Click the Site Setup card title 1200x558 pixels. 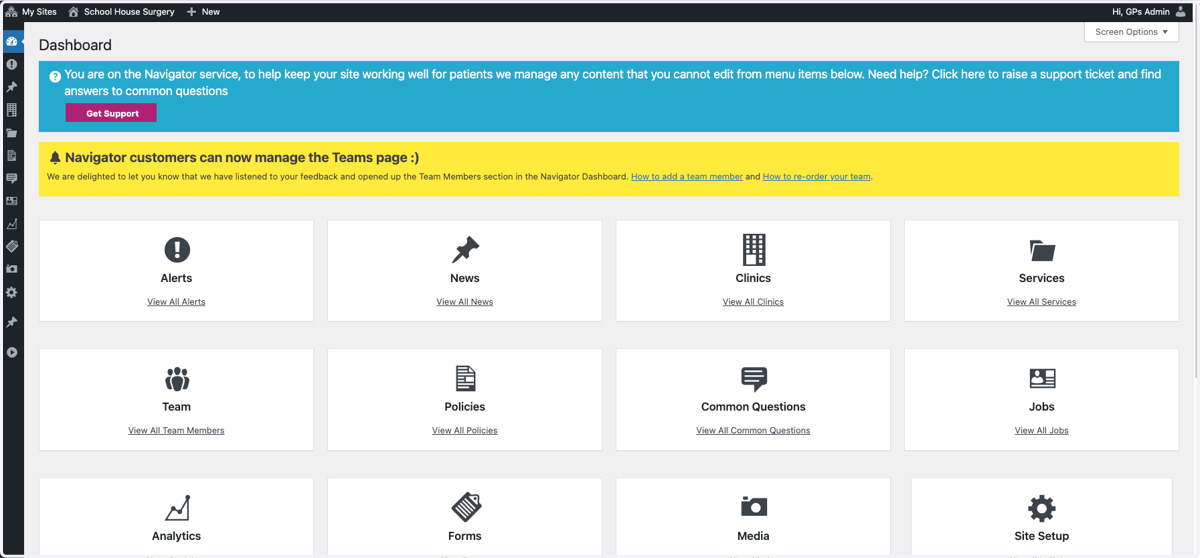(1042, 536)
